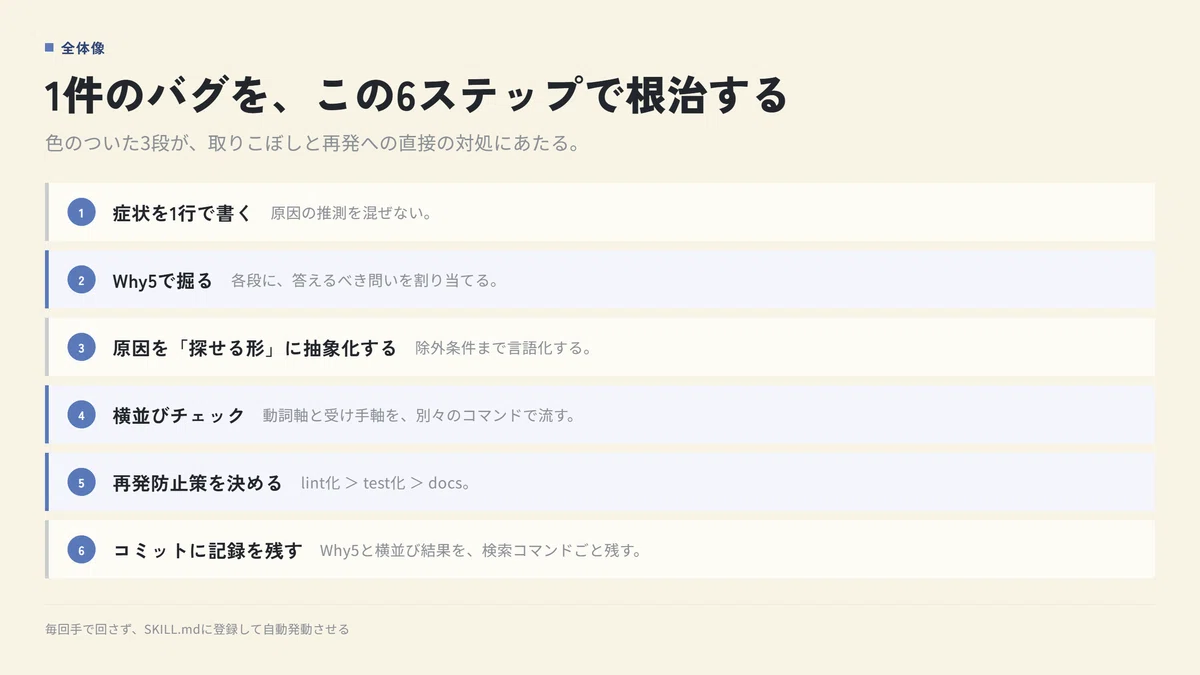Click the blue square beside 全体像
The image size is (1200, 675).
tap(49, 47)
